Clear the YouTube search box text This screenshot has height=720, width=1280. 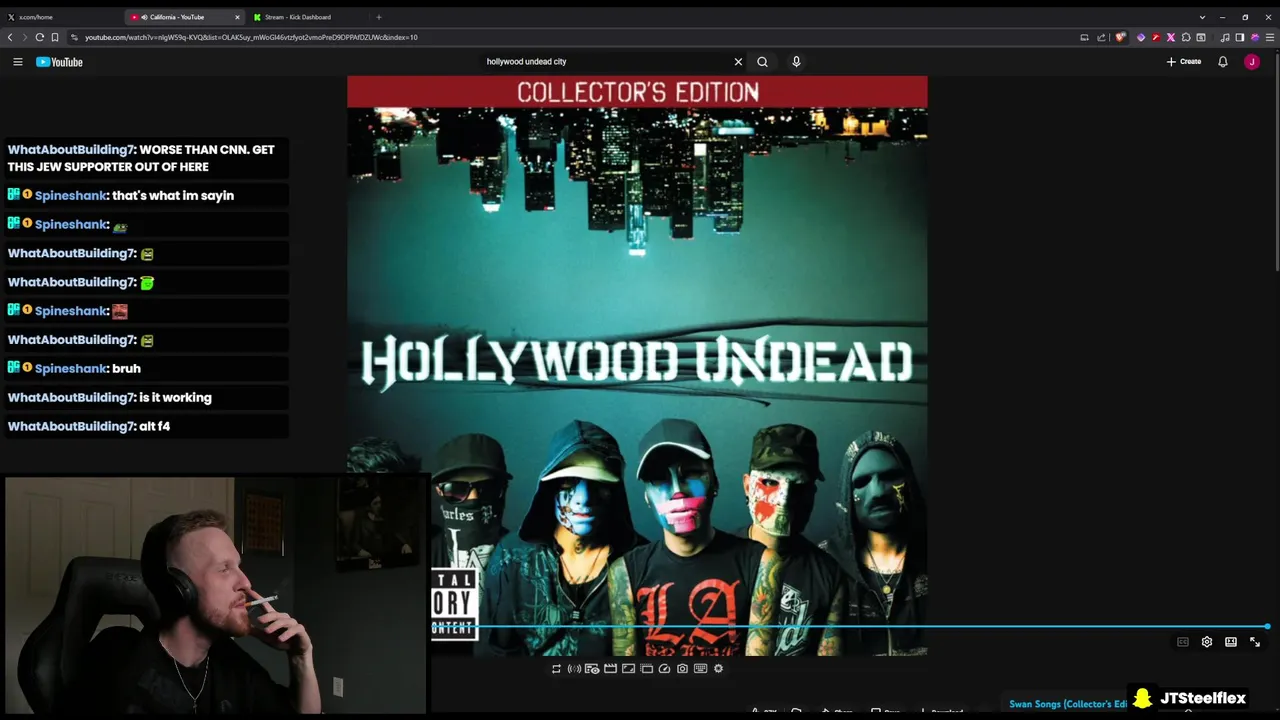(x=738, y=62)
